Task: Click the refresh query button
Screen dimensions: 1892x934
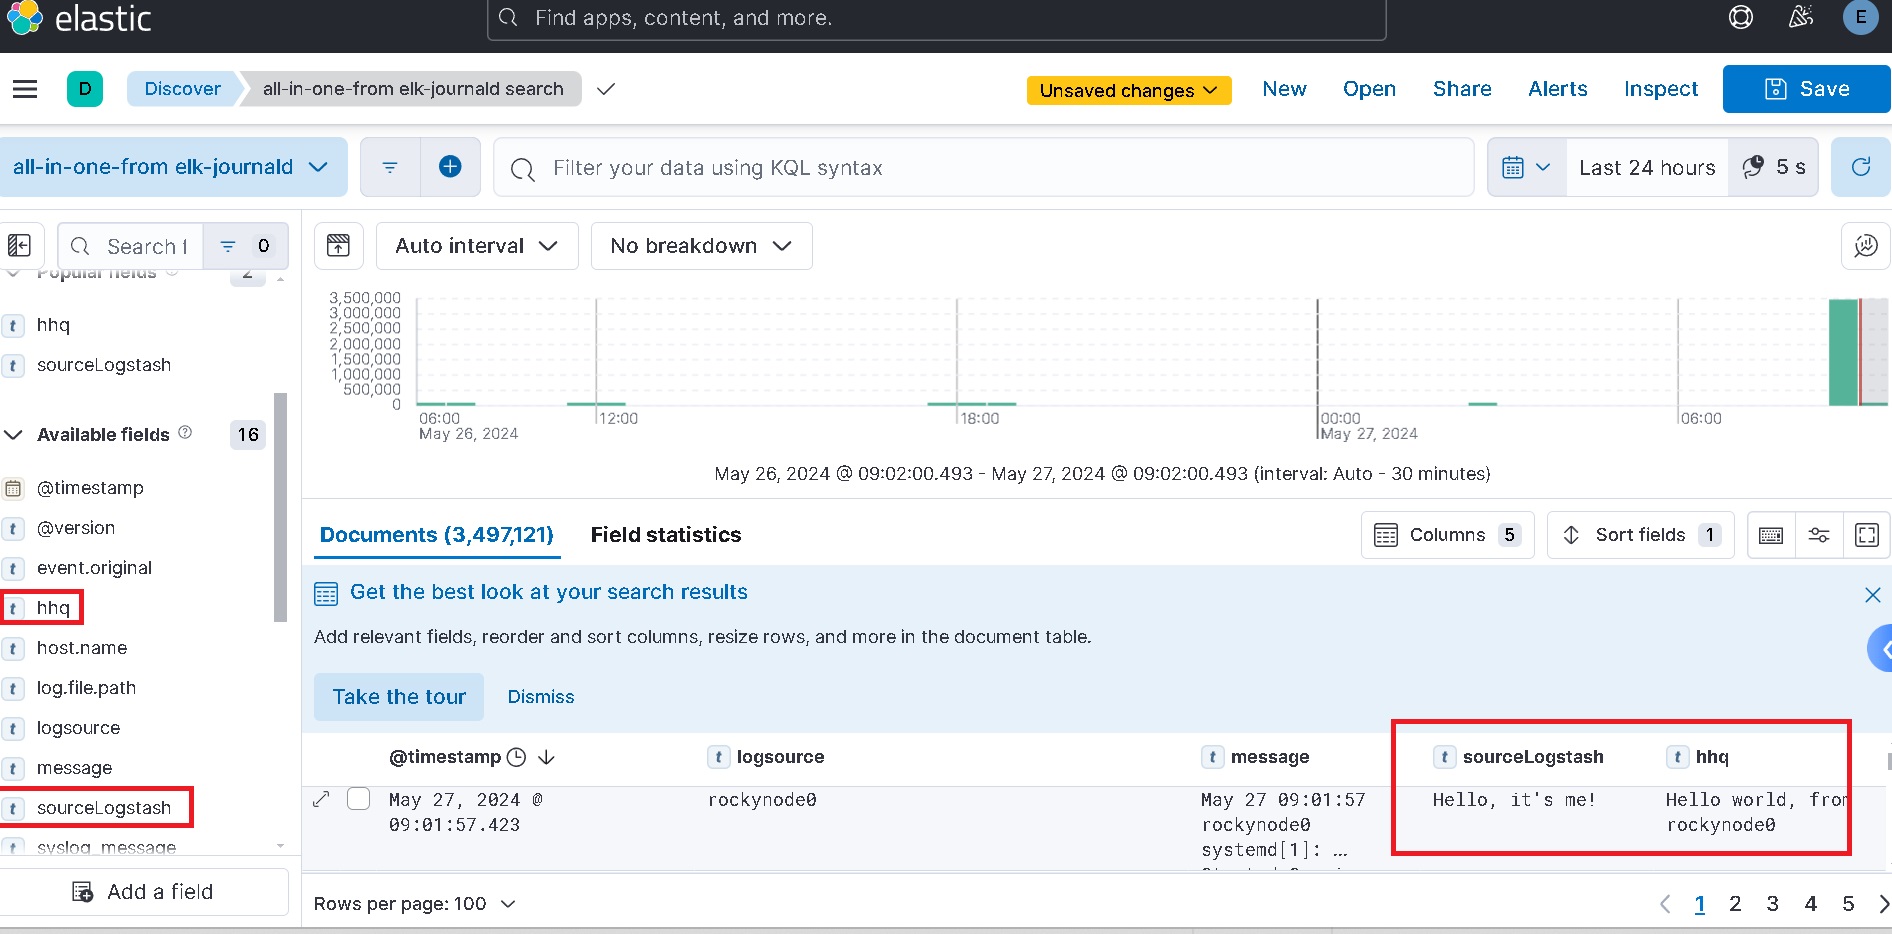Action: click(1860, 167)
